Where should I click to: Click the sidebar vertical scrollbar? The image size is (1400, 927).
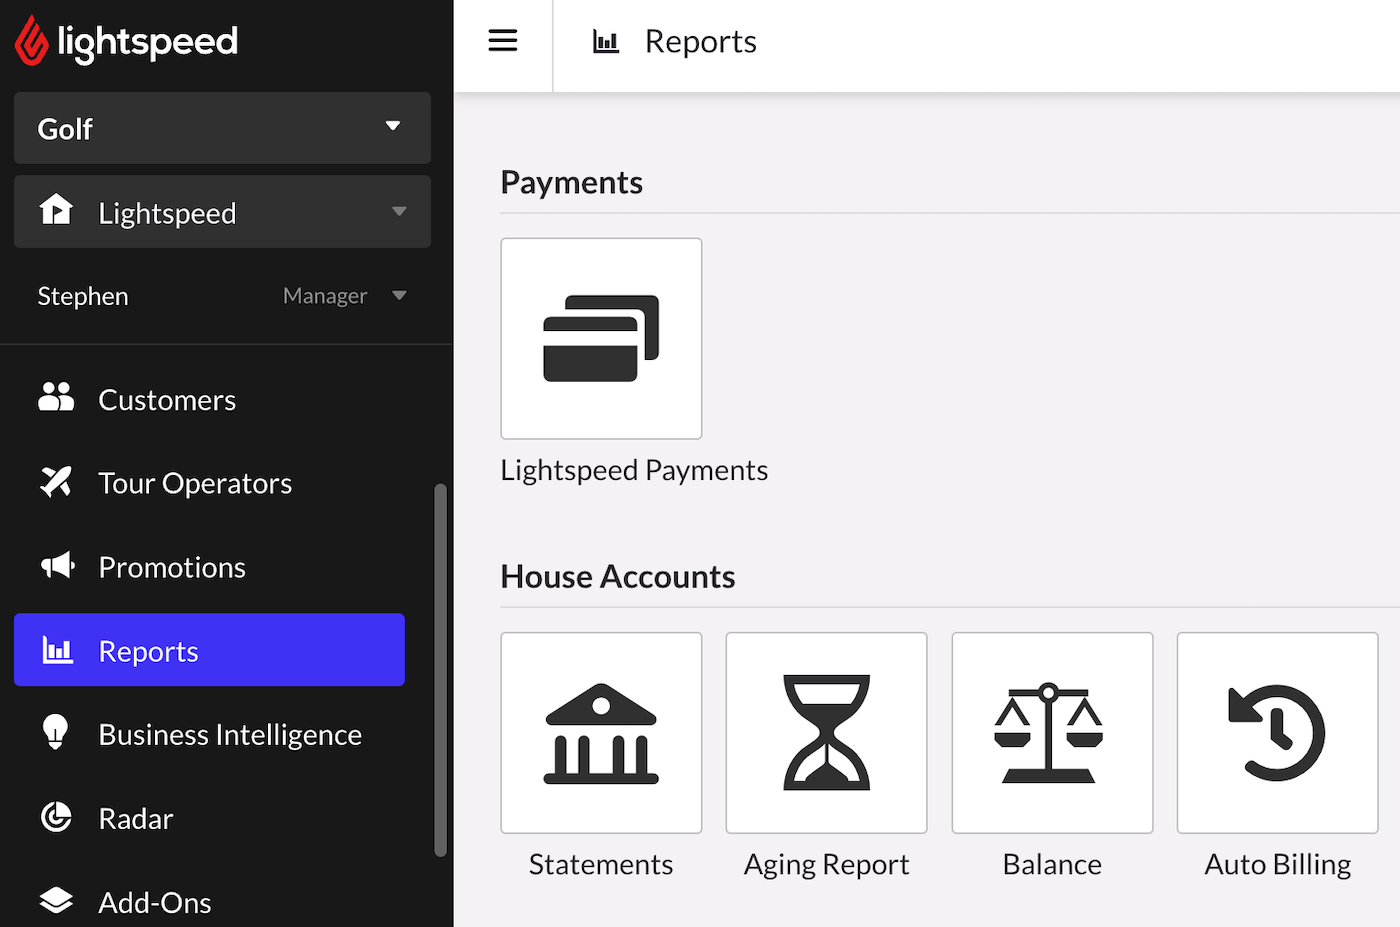coord(440,670)
